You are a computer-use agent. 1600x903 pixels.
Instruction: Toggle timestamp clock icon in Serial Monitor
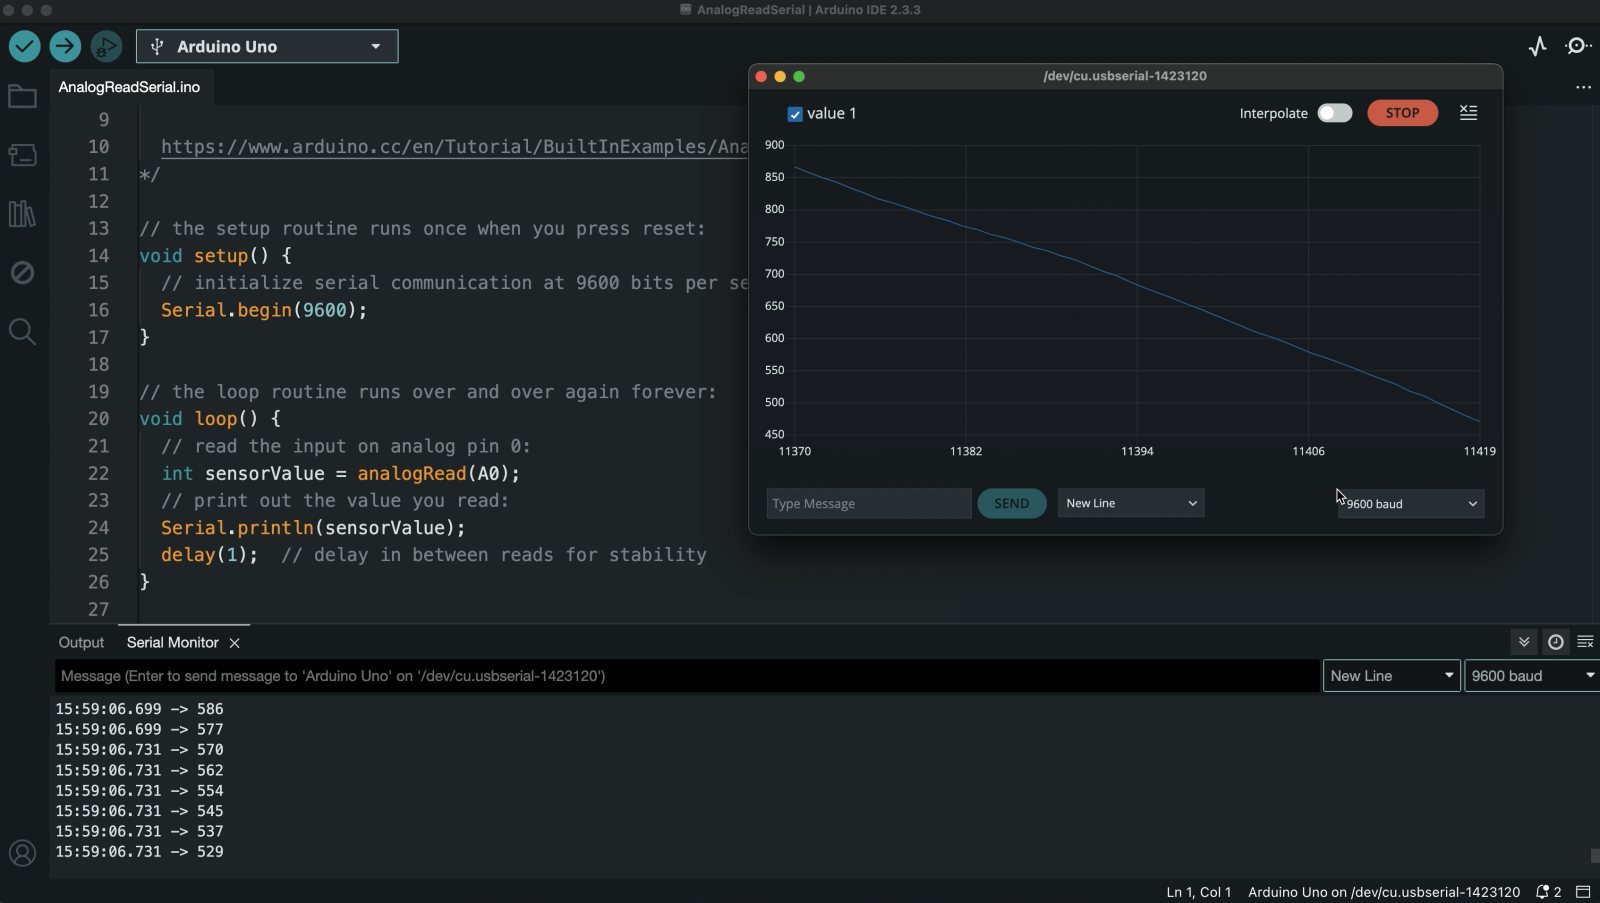point(1555,642)
